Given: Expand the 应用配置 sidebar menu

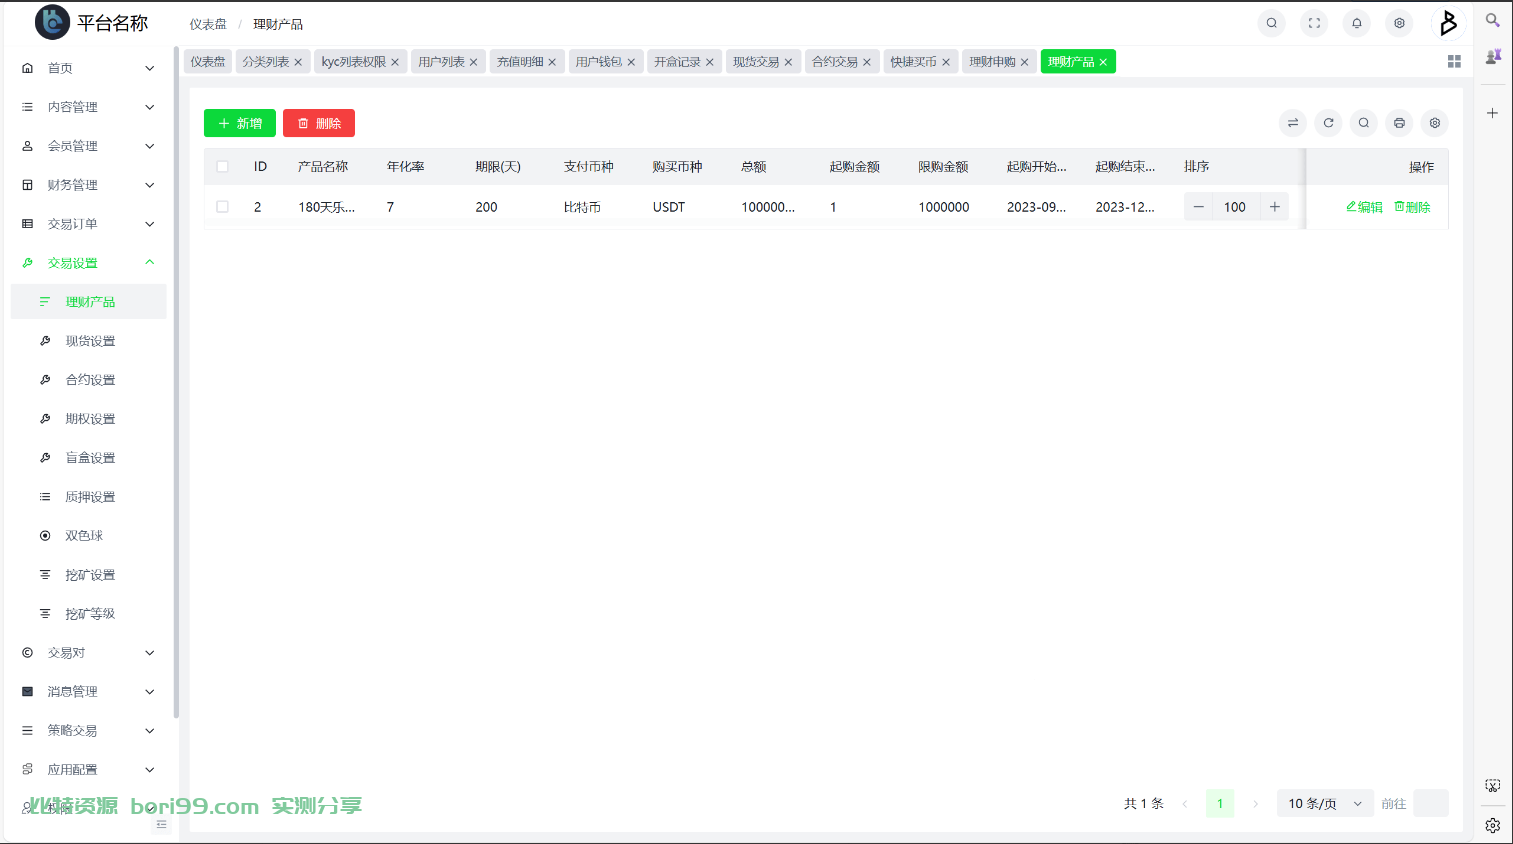Looking at the screenshot, I should (89, 770).
